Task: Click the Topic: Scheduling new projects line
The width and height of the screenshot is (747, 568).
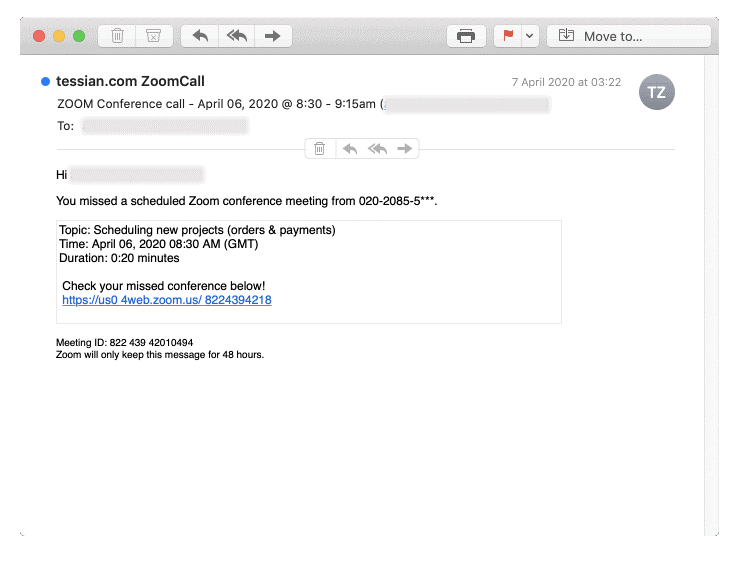Action: (x=197, y=230)
